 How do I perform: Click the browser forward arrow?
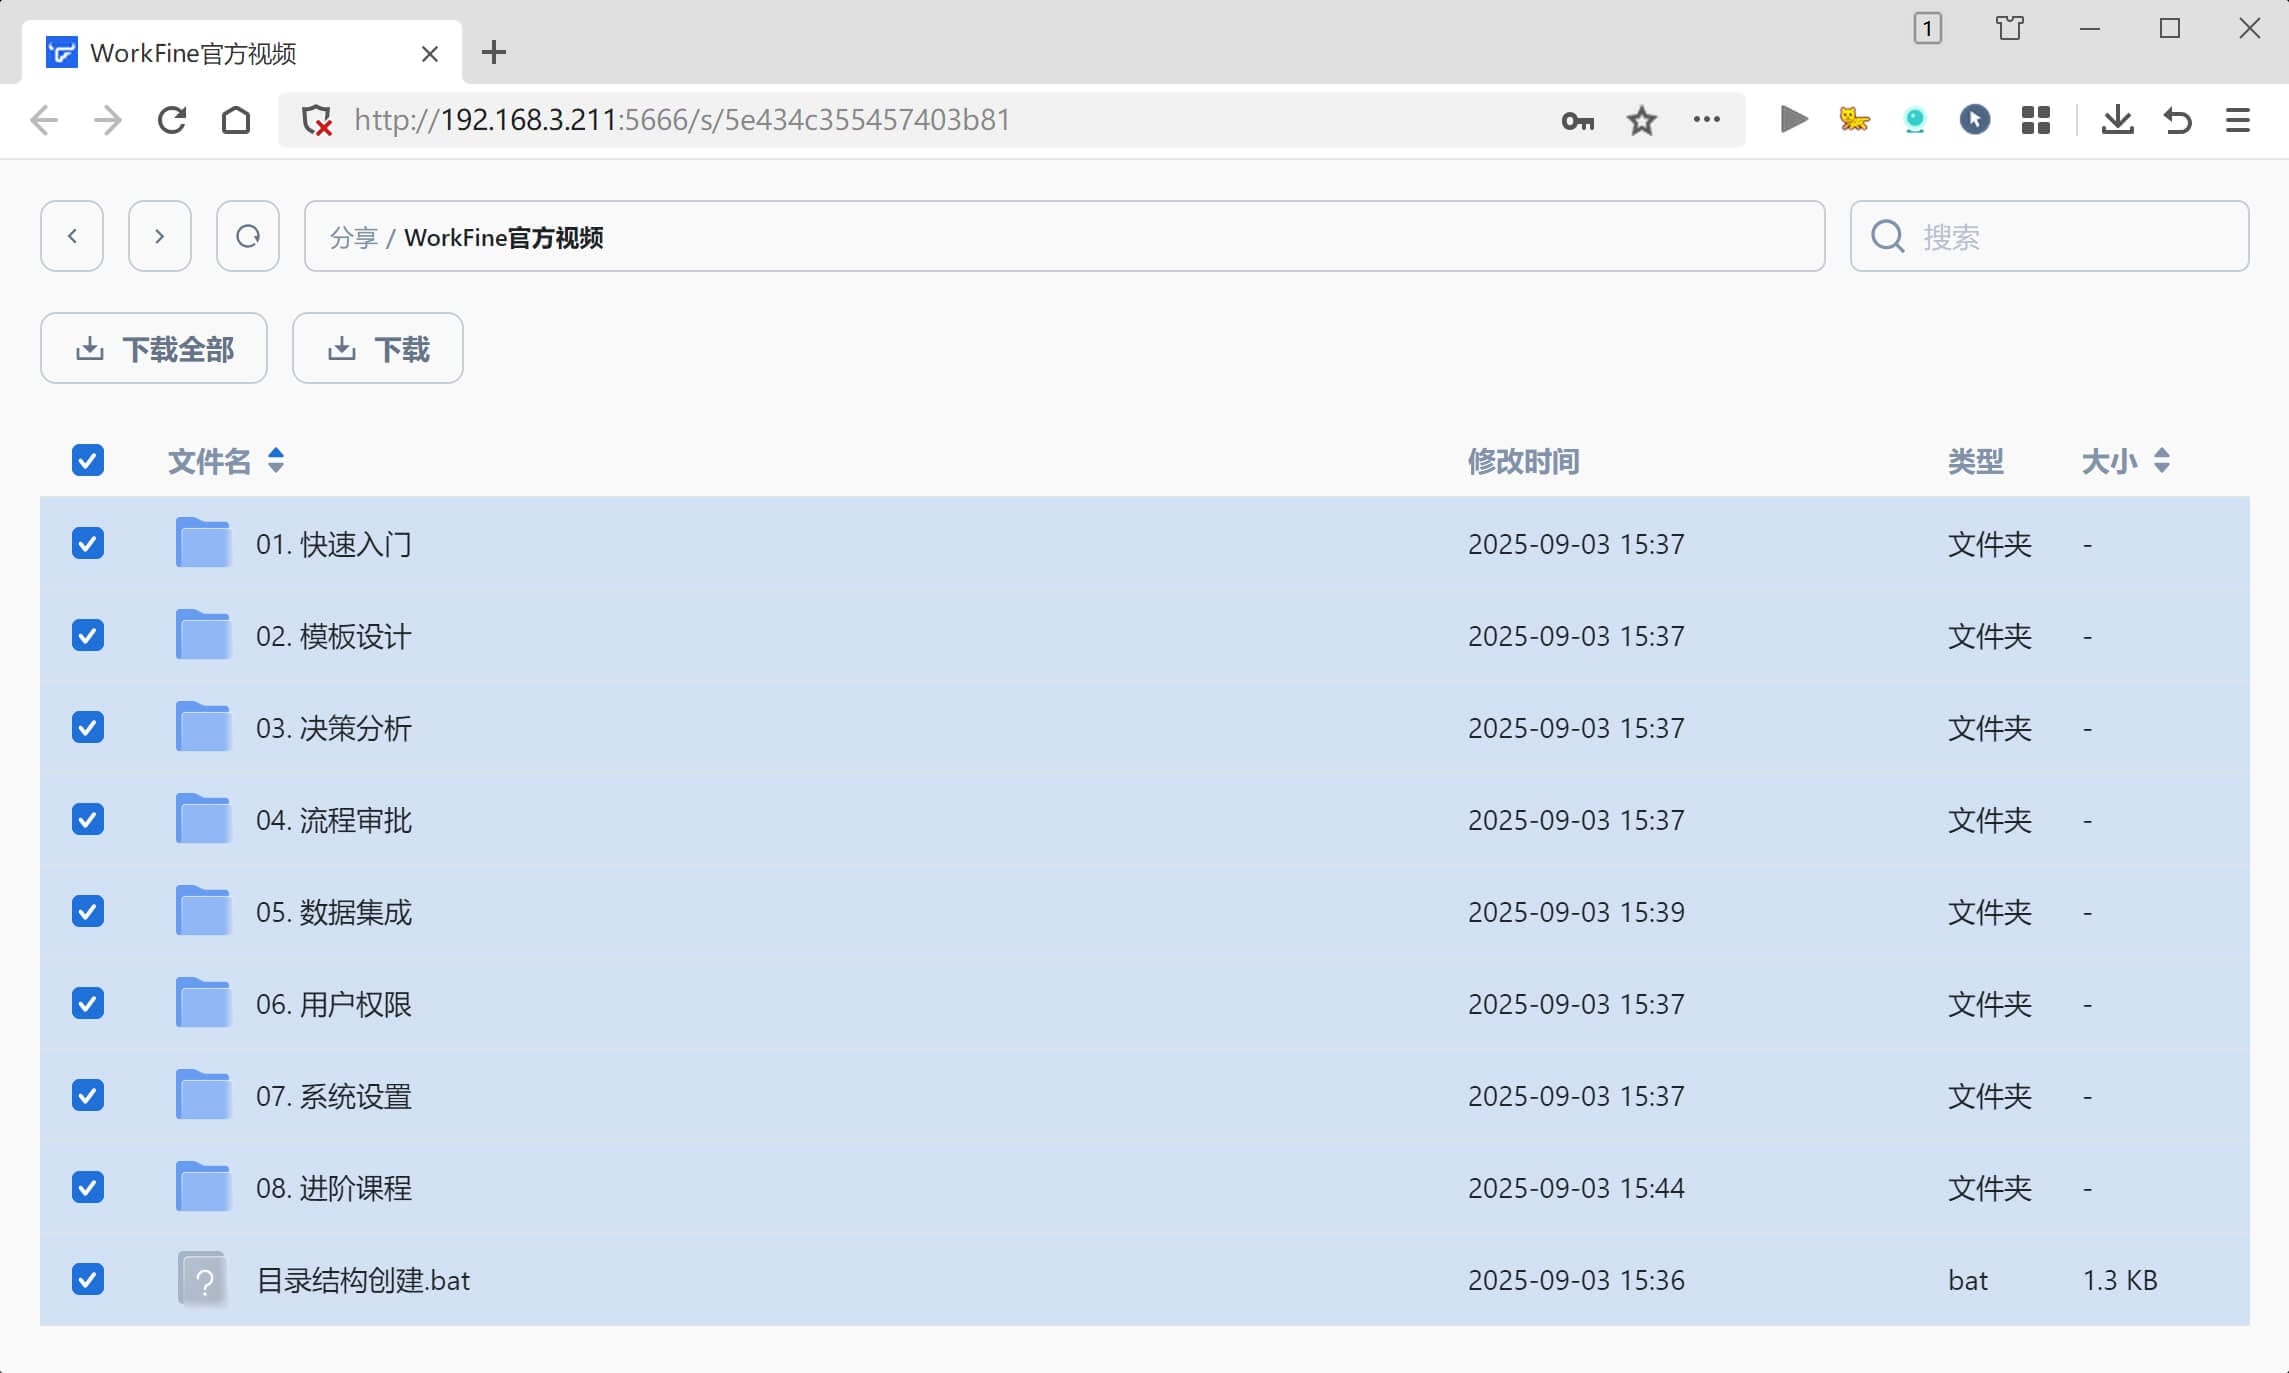coord(107,120)
